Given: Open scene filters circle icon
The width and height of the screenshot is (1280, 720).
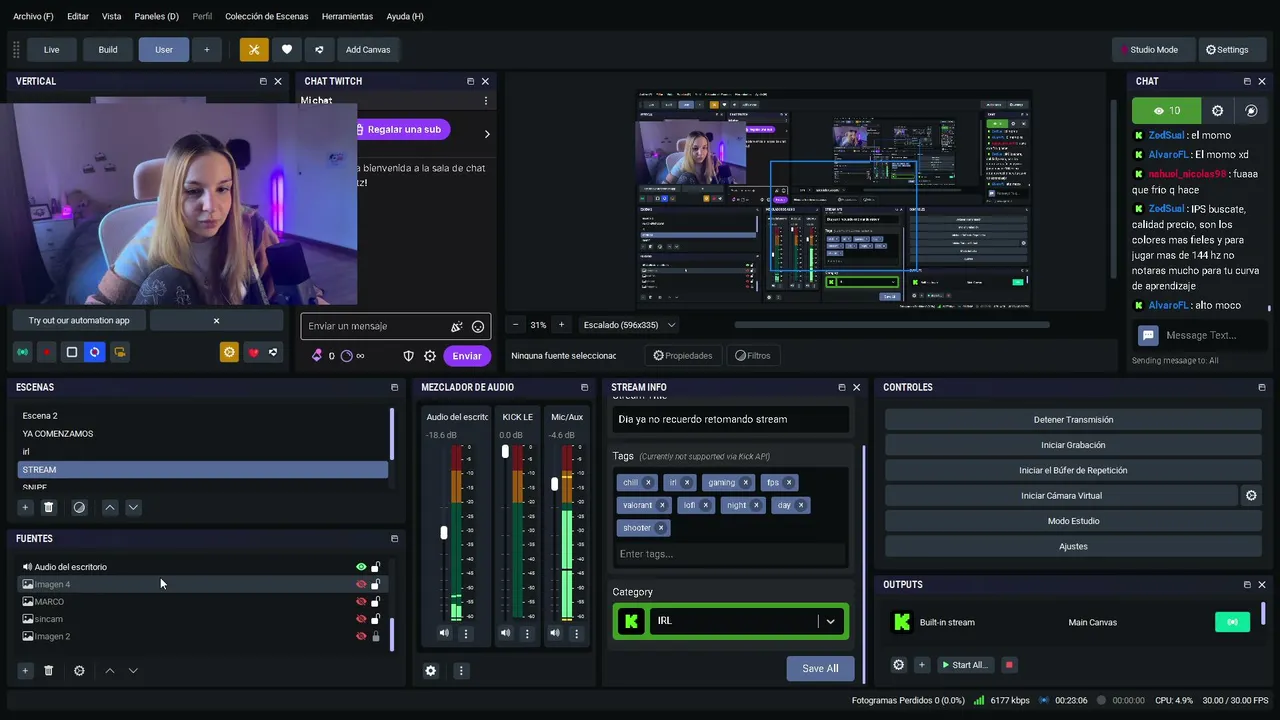Looking at the screenshot, I should tap(79, 507).
